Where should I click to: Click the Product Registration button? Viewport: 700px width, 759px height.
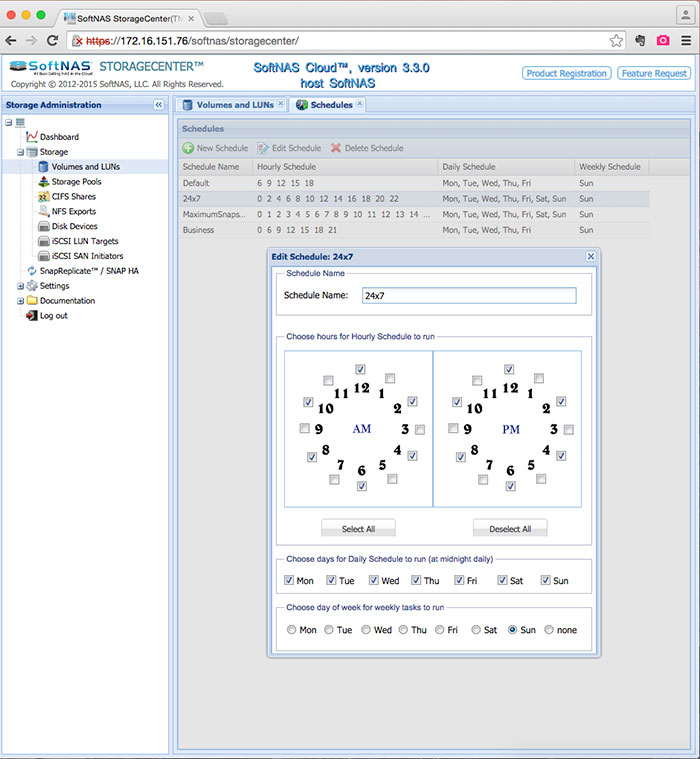[x=566, y=73]
